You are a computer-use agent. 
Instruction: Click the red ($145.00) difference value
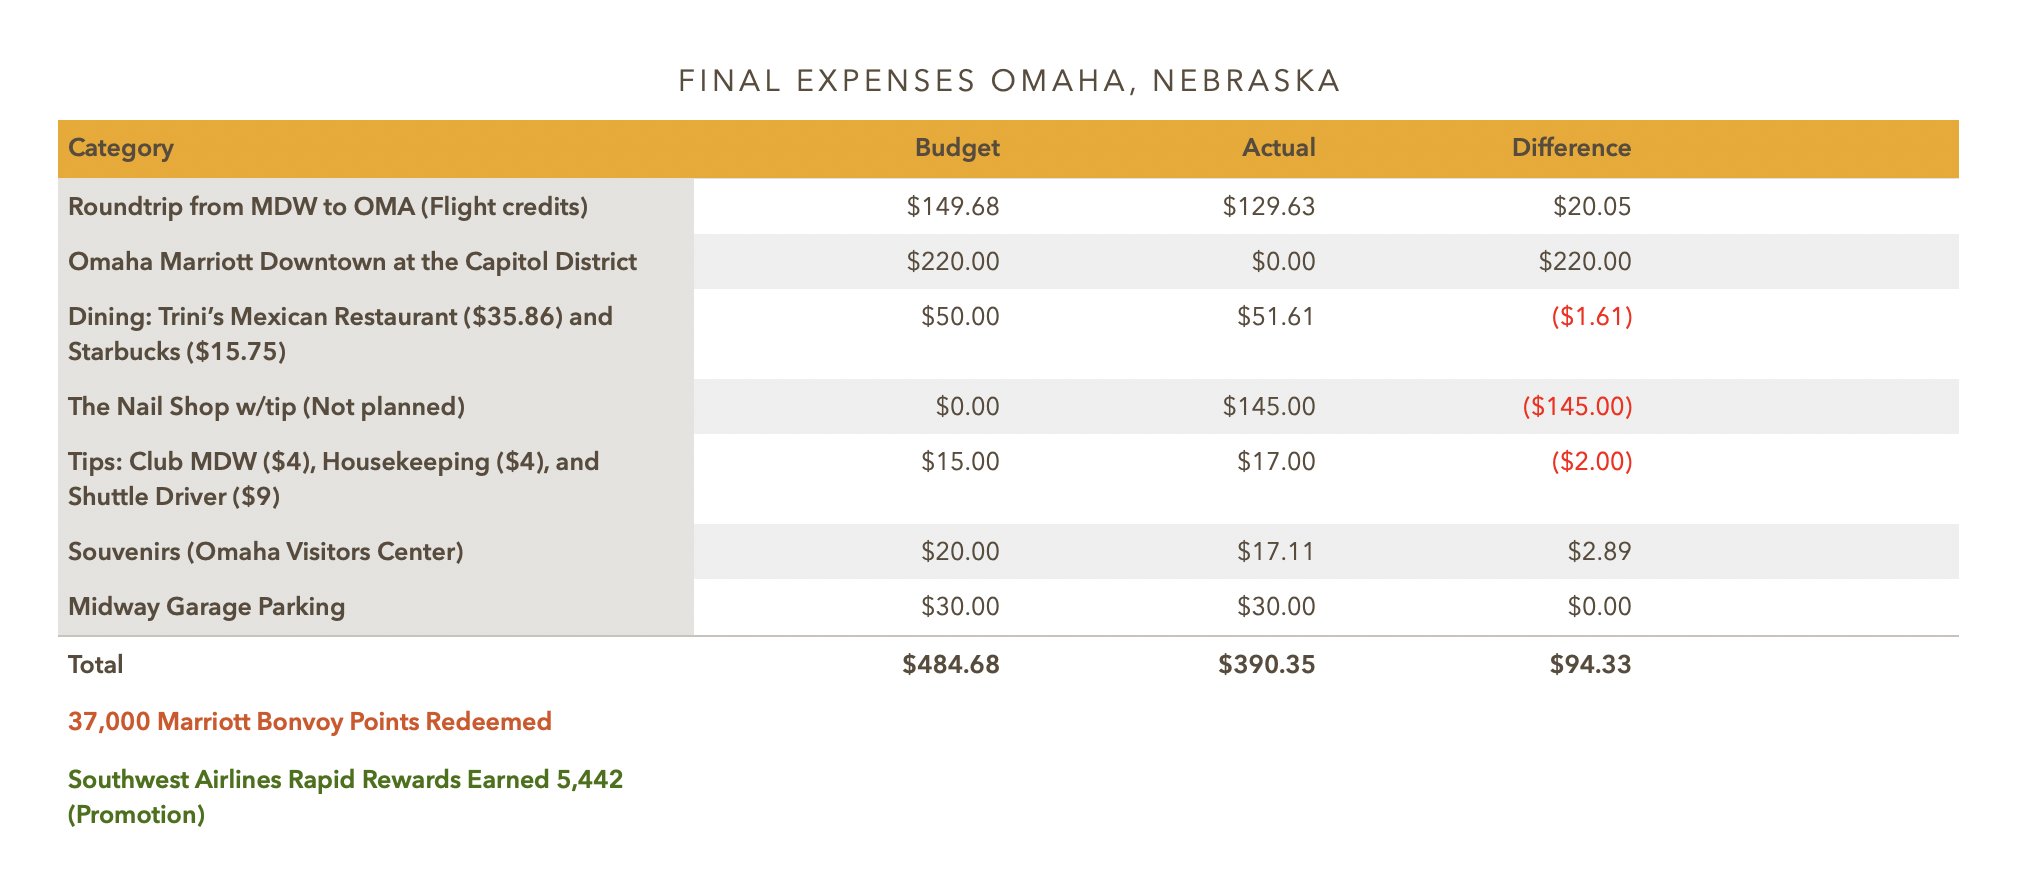1577,407
